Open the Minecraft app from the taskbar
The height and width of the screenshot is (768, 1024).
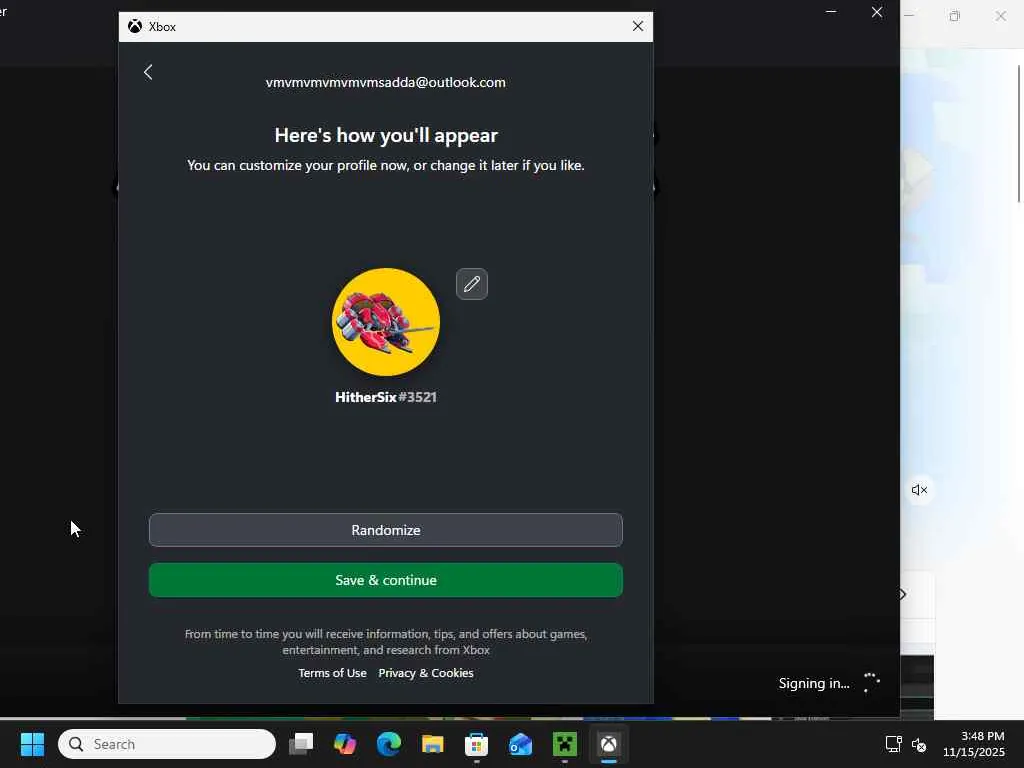[x=565, y=744]
